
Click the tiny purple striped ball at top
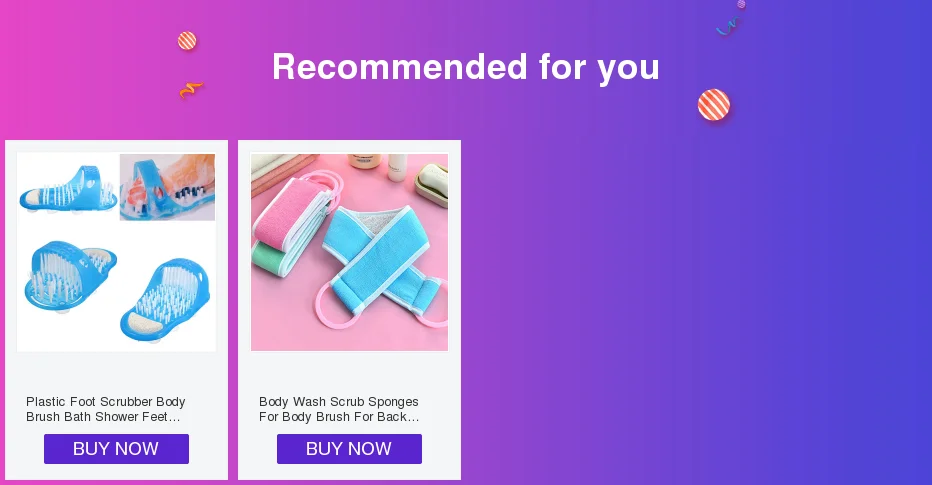pyautogui.click(x=741, y=4)
